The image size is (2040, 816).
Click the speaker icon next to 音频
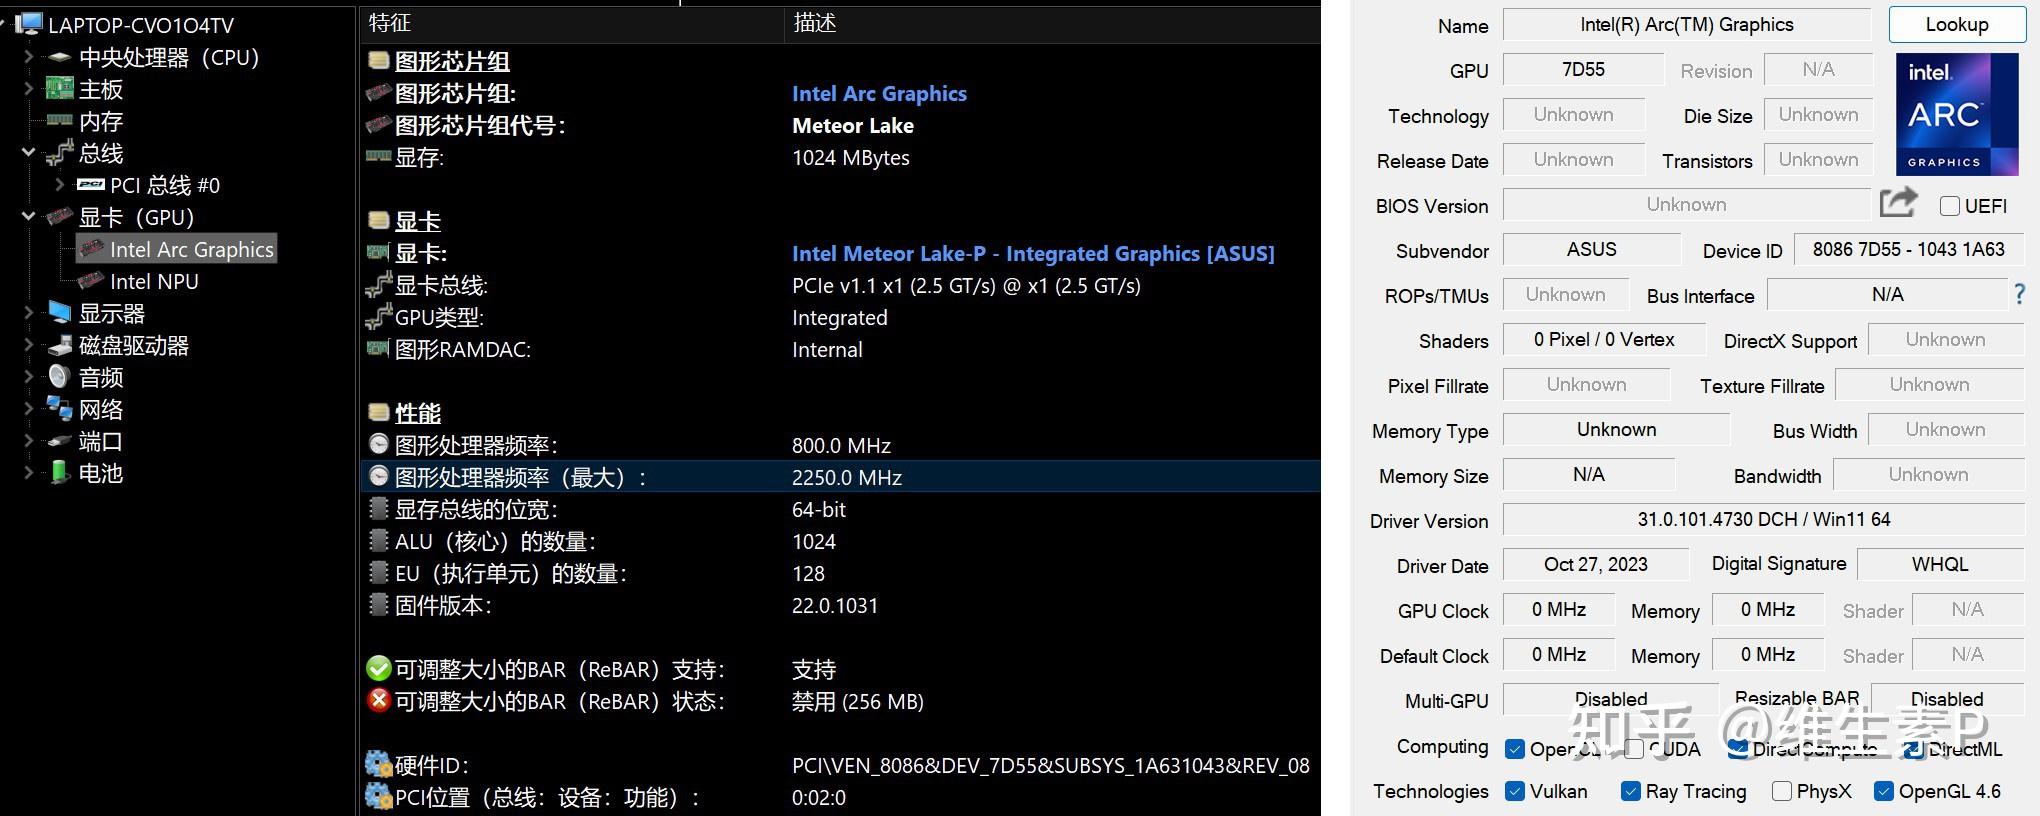coord(60,377)
